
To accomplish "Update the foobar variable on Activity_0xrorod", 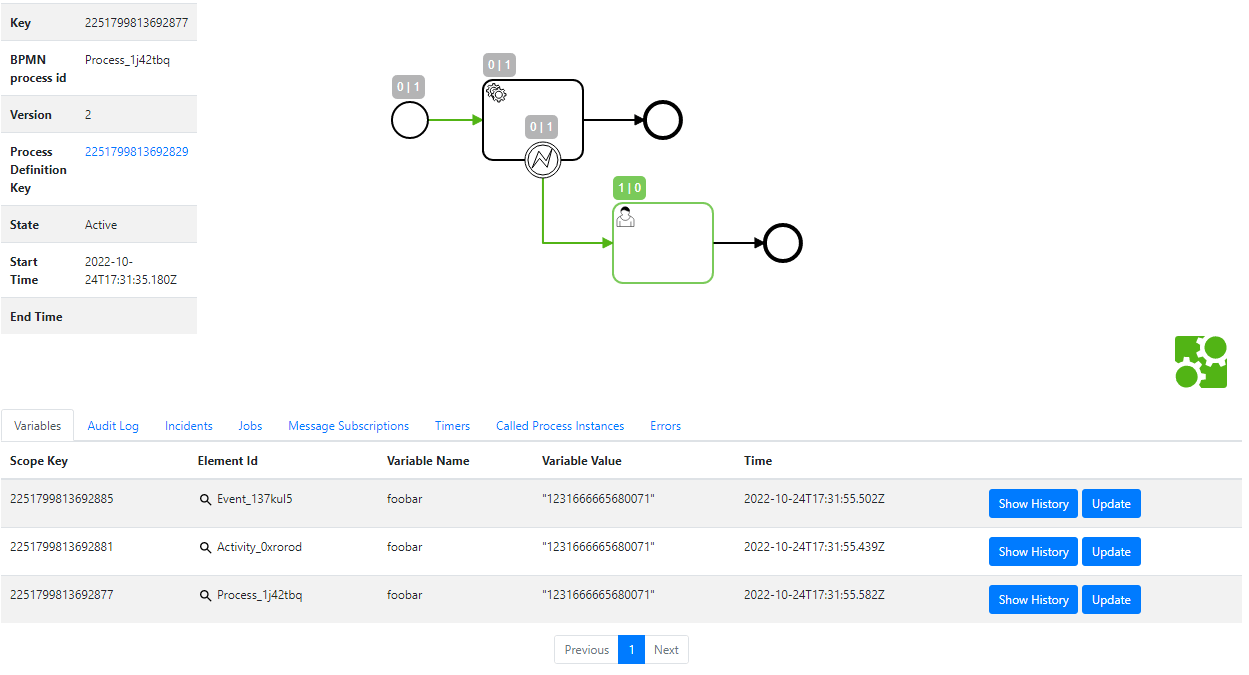I will [1110, 551].
